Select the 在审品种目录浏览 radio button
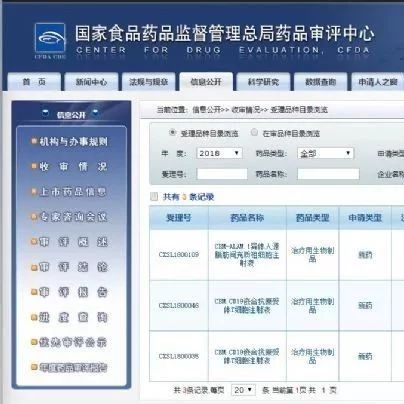Screen dimensions: 404x404 [254, 132]
